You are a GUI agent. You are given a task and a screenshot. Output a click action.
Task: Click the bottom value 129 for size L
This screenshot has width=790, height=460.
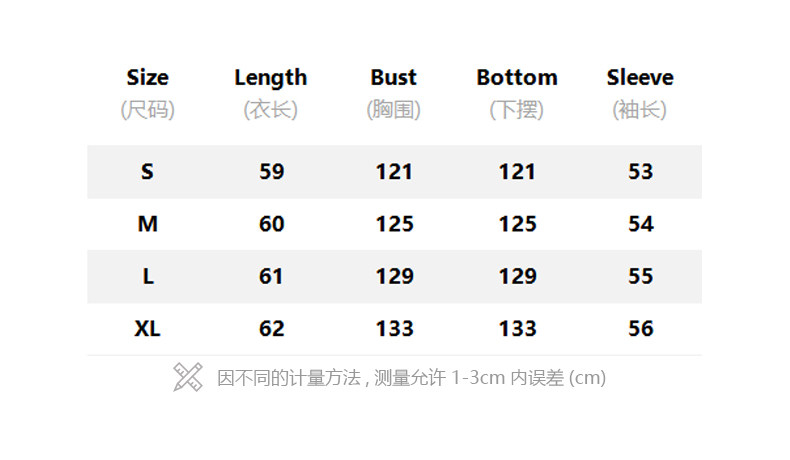(x=517, y=276)
